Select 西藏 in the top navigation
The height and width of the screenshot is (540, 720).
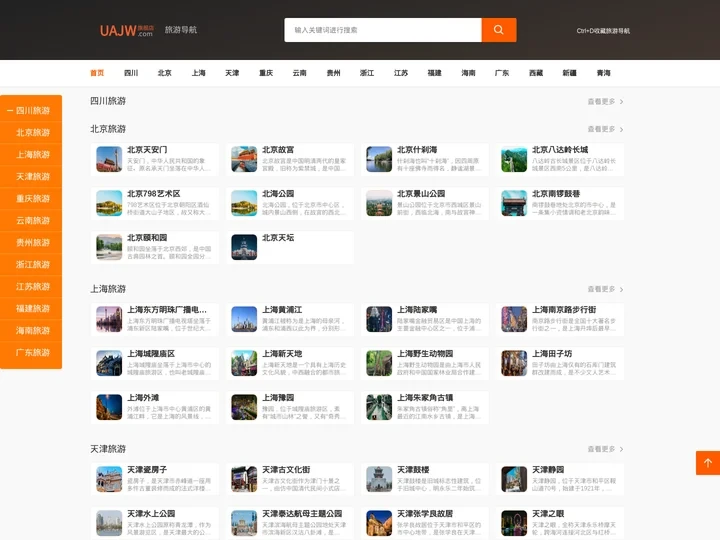tap(536, 73)
